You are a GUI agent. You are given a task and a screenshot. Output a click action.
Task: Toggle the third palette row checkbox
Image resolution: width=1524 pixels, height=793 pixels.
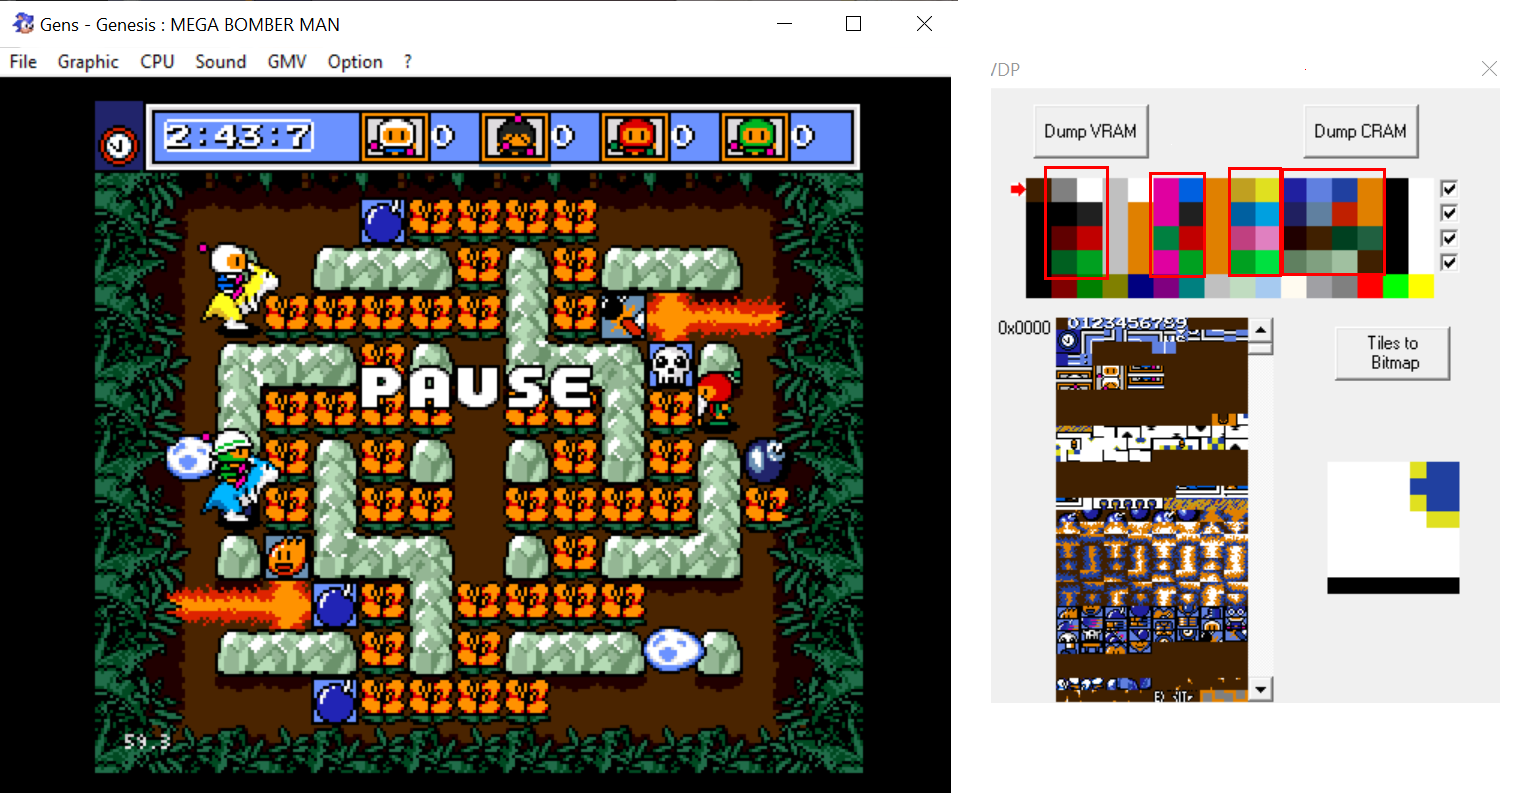click(1449, 238)
